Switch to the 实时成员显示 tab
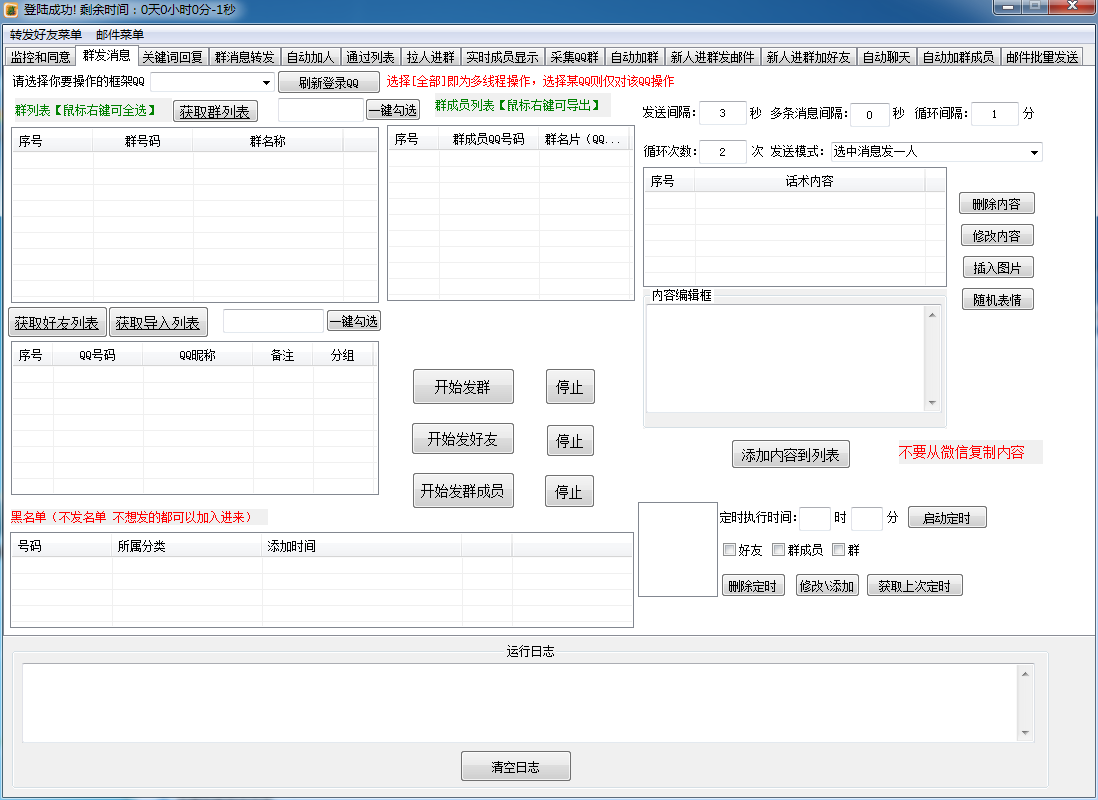The height and width of the screenshot is (800, 1098). pos(502,57)
